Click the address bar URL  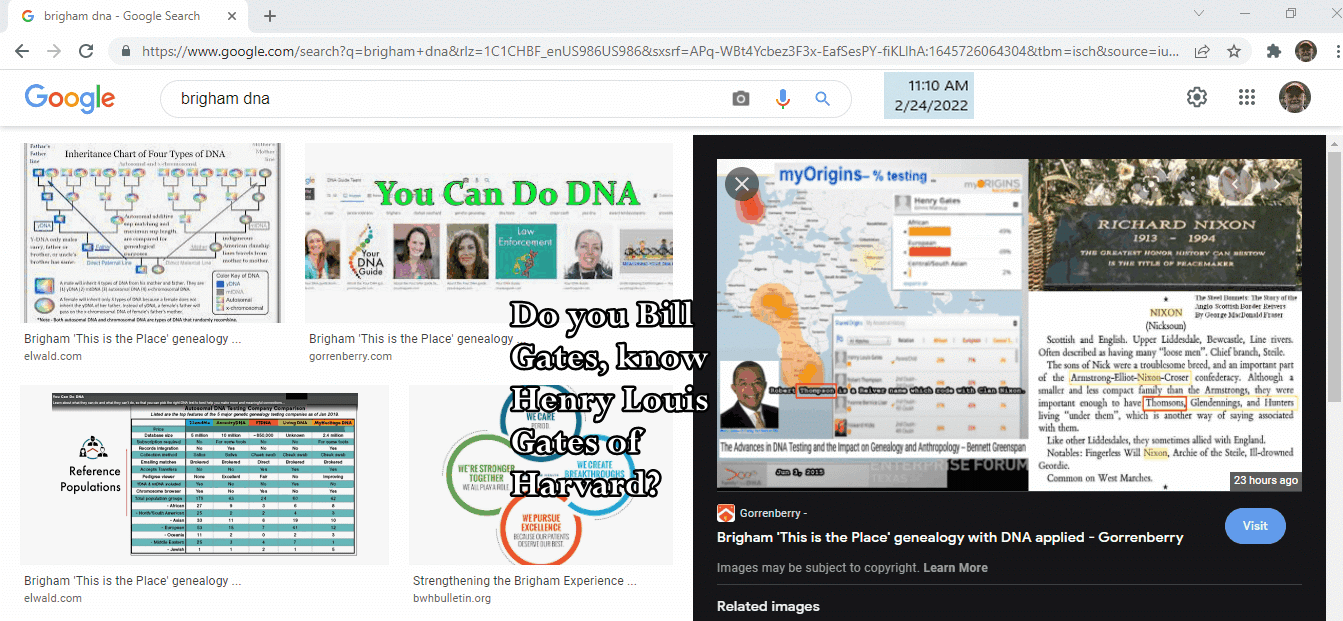660,51
